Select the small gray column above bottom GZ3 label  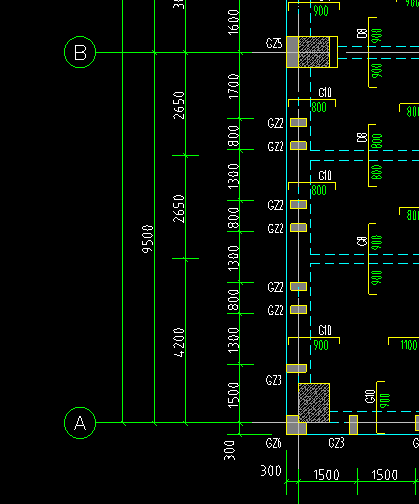[353, 425]
